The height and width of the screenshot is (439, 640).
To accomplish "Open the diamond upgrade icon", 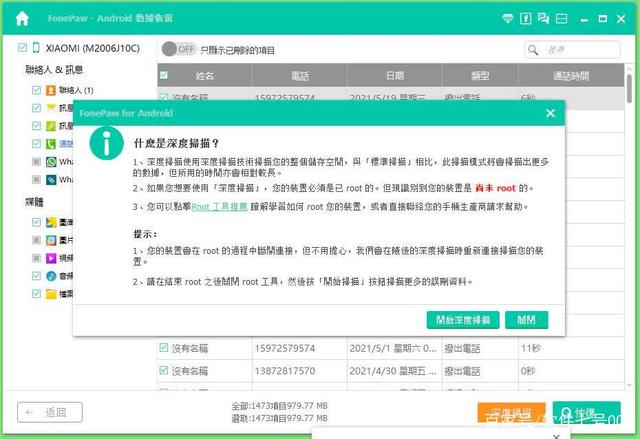I will [507, 18].
